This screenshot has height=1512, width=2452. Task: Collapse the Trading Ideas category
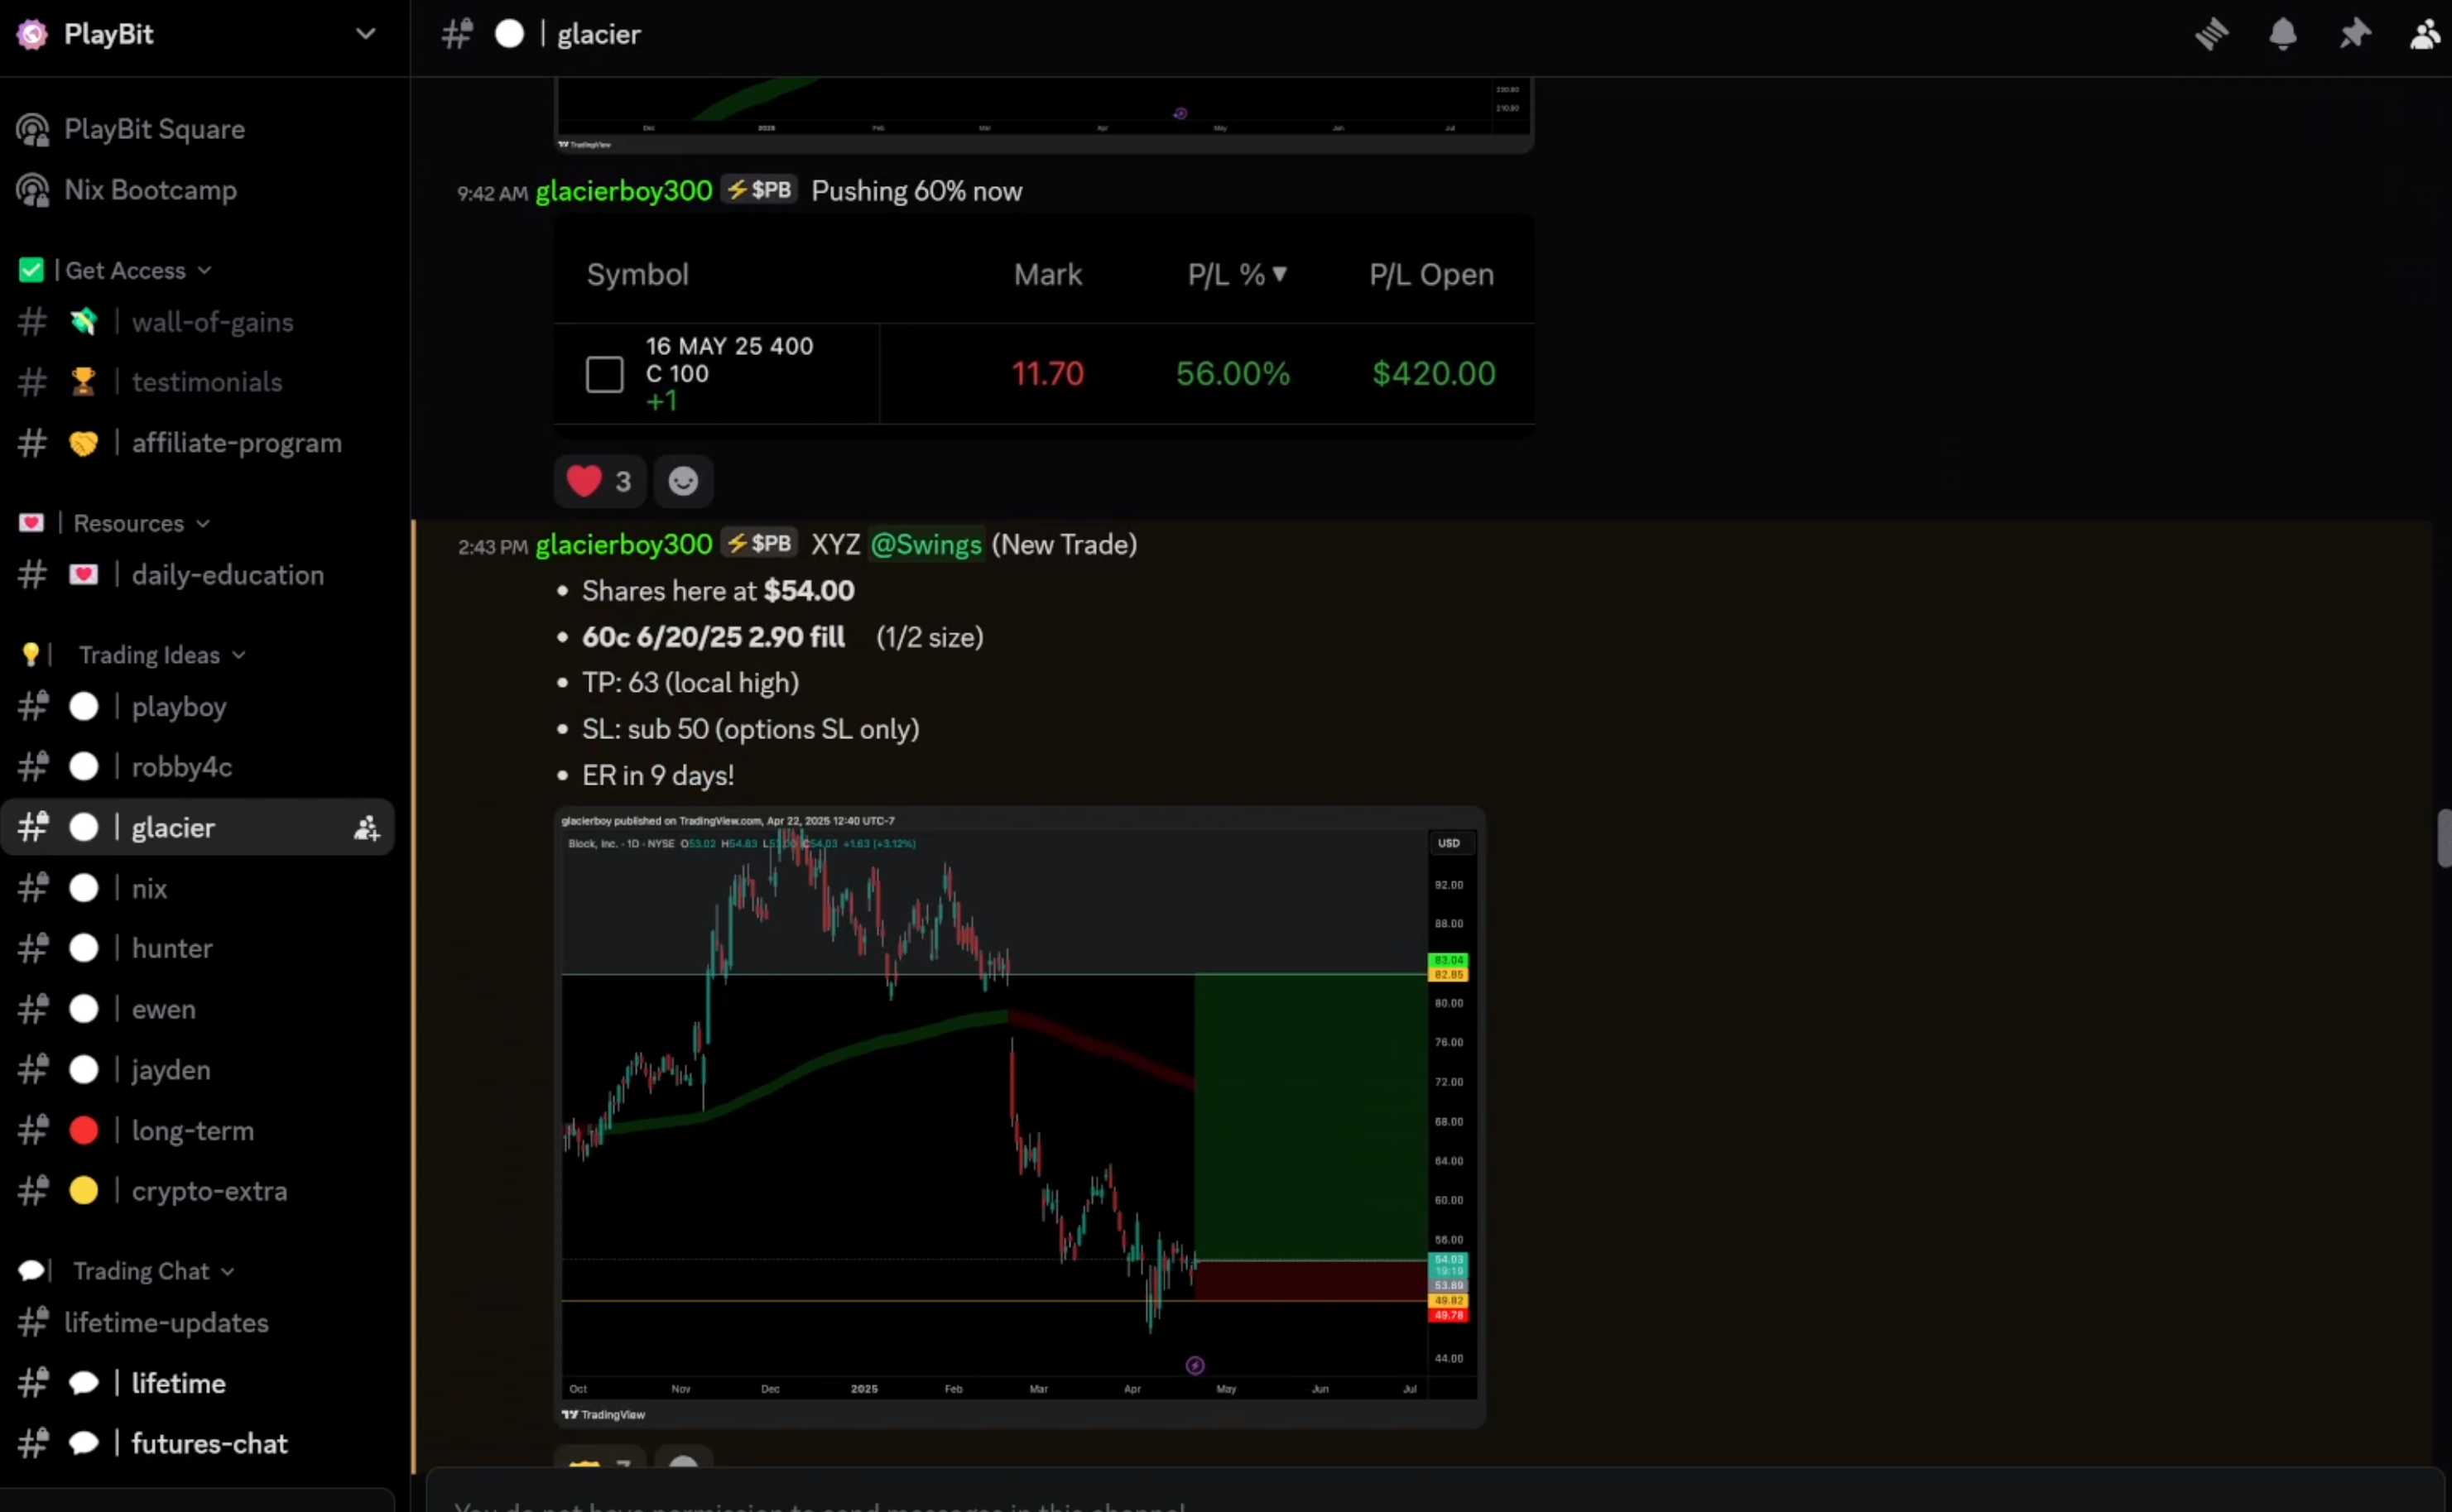click(150, 655)
